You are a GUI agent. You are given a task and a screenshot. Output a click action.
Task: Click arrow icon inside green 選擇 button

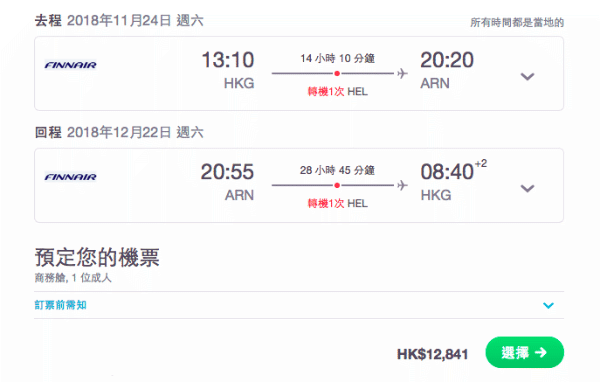541,352
